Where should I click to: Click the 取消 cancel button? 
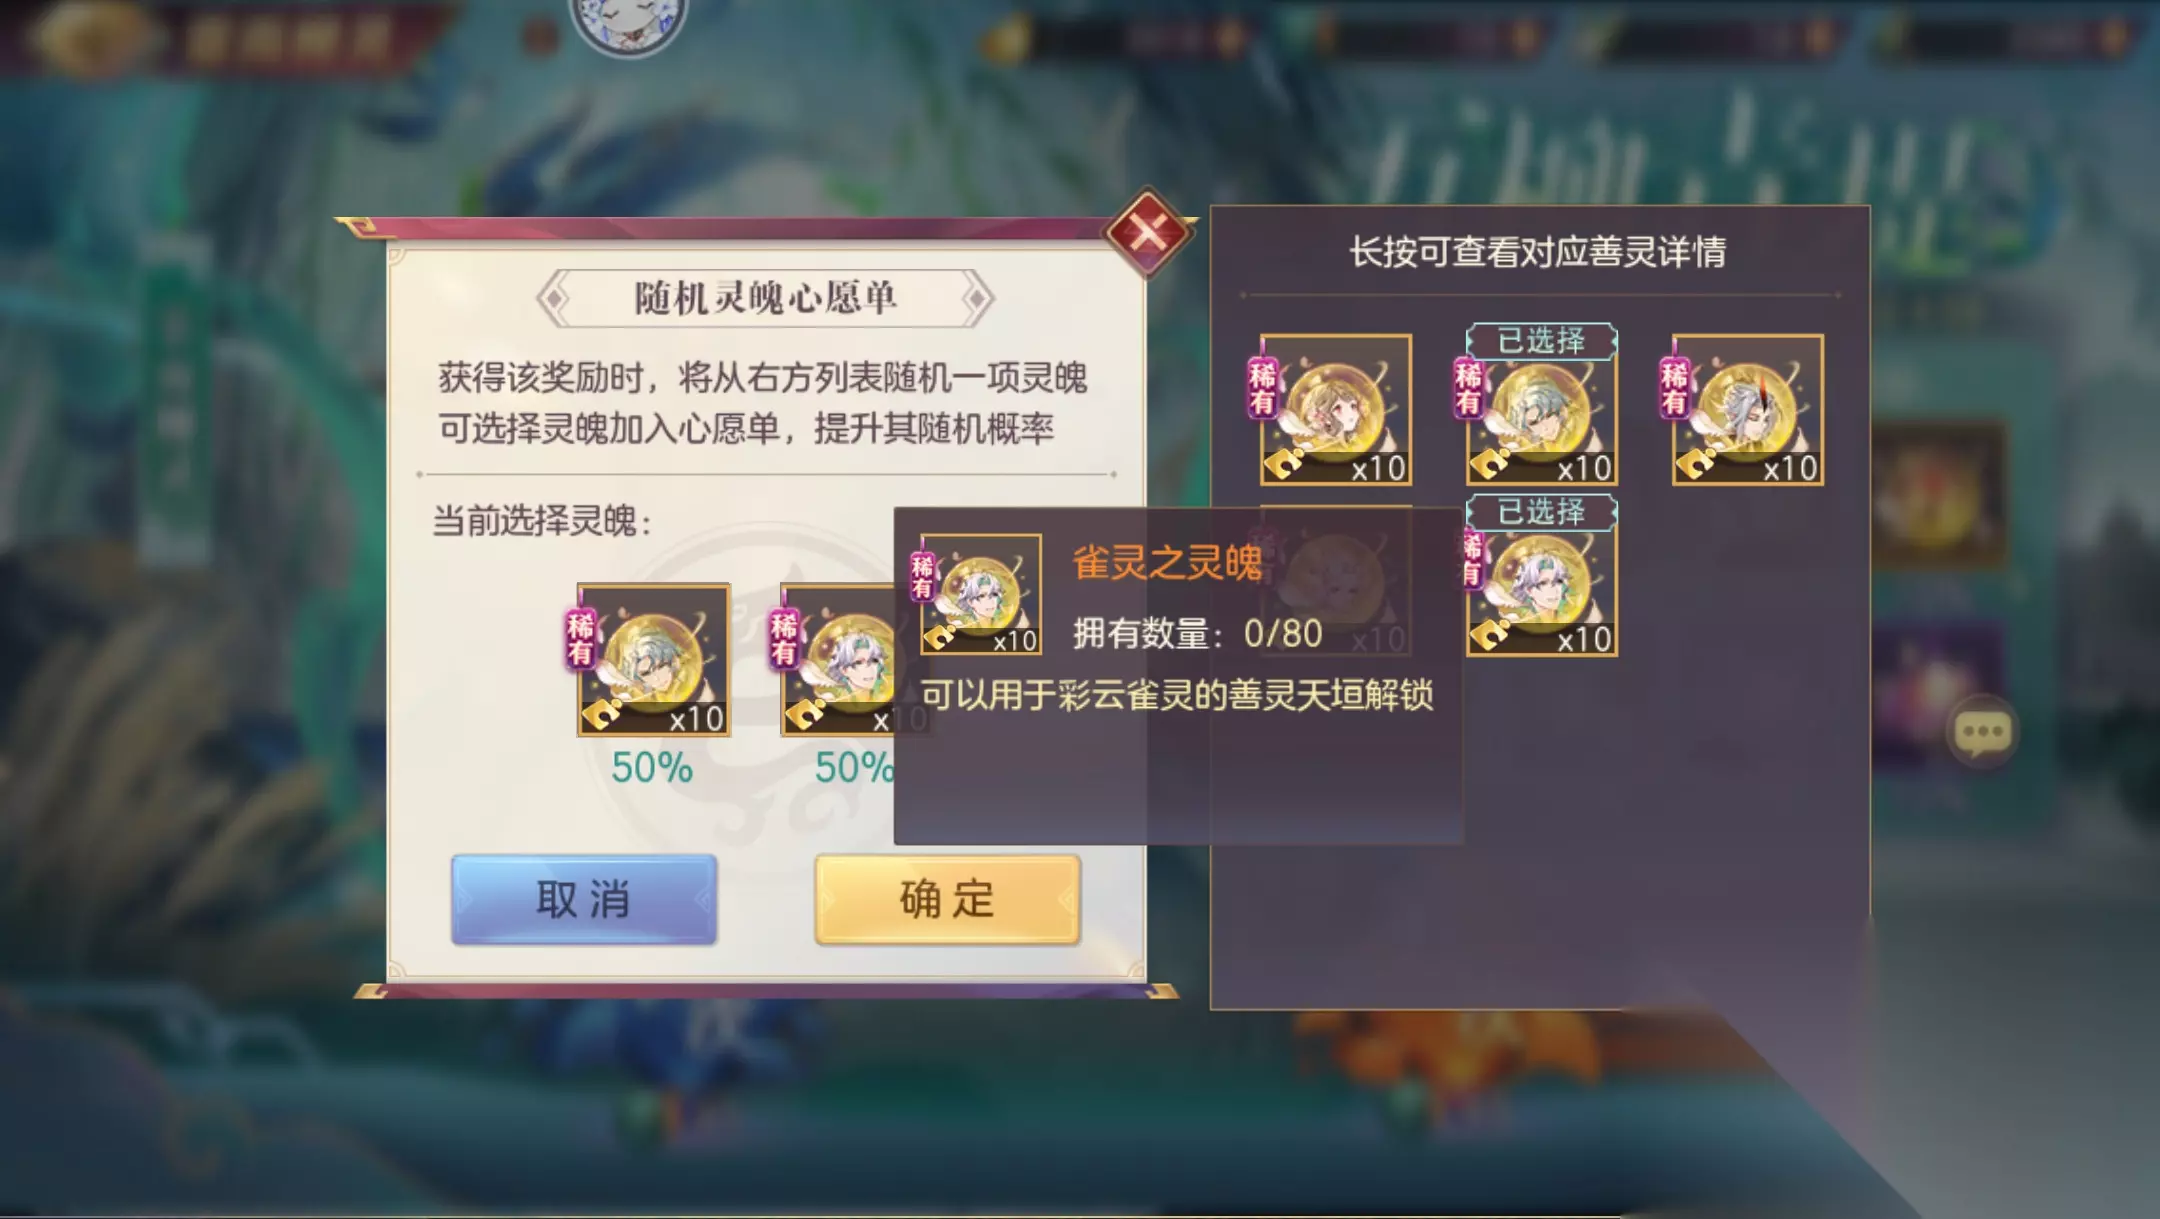pos(584,898)
